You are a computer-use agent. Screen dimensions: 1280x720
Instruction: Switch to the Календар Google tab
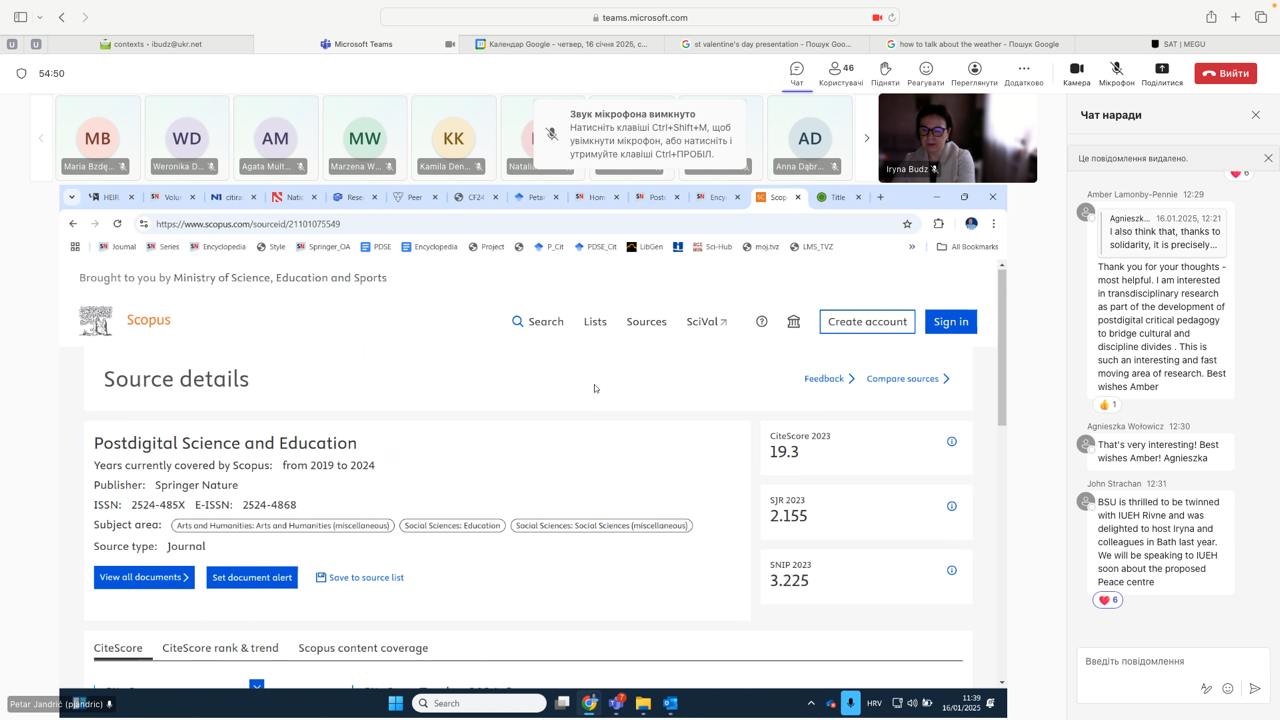pos(562,44)
